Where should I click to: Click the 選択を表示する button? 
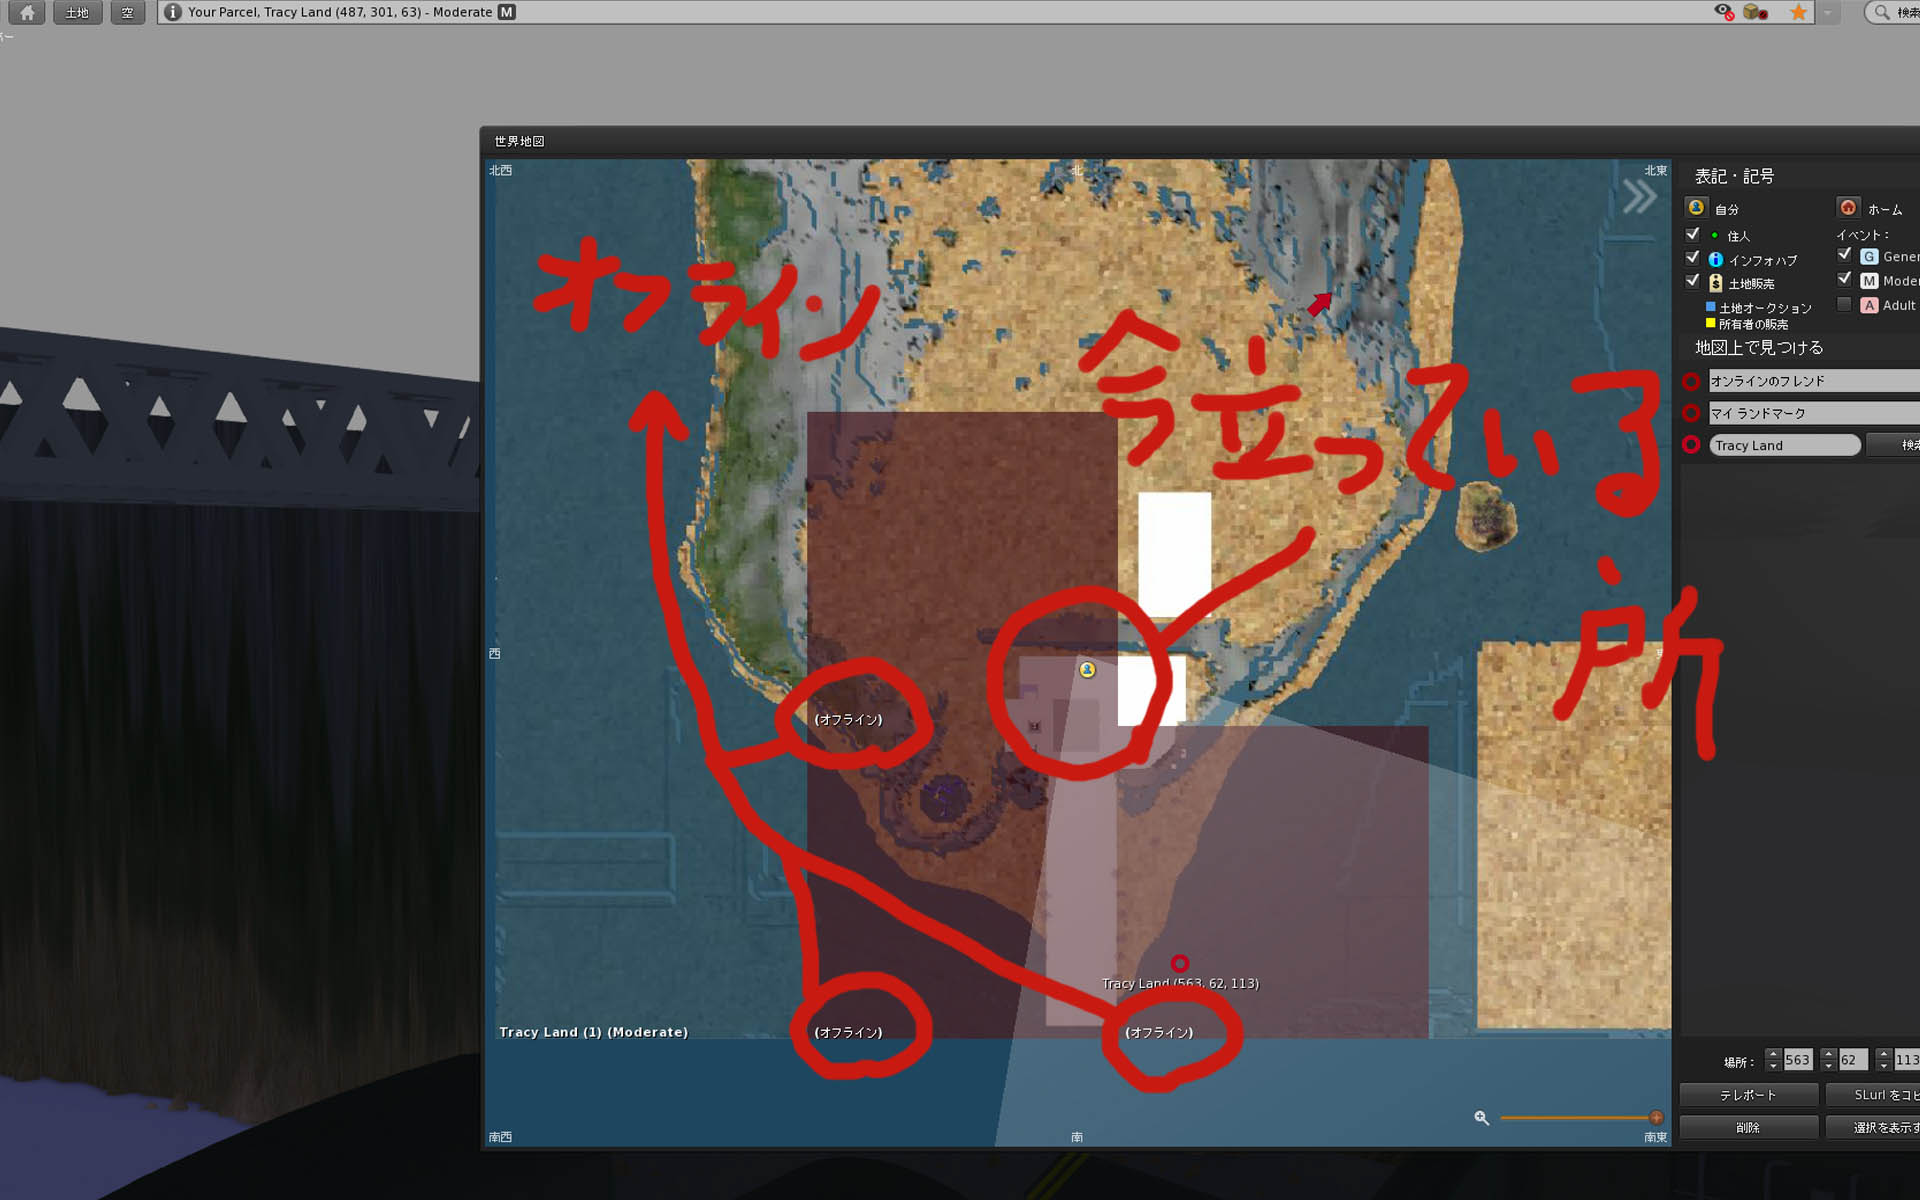[1873, 1127]
